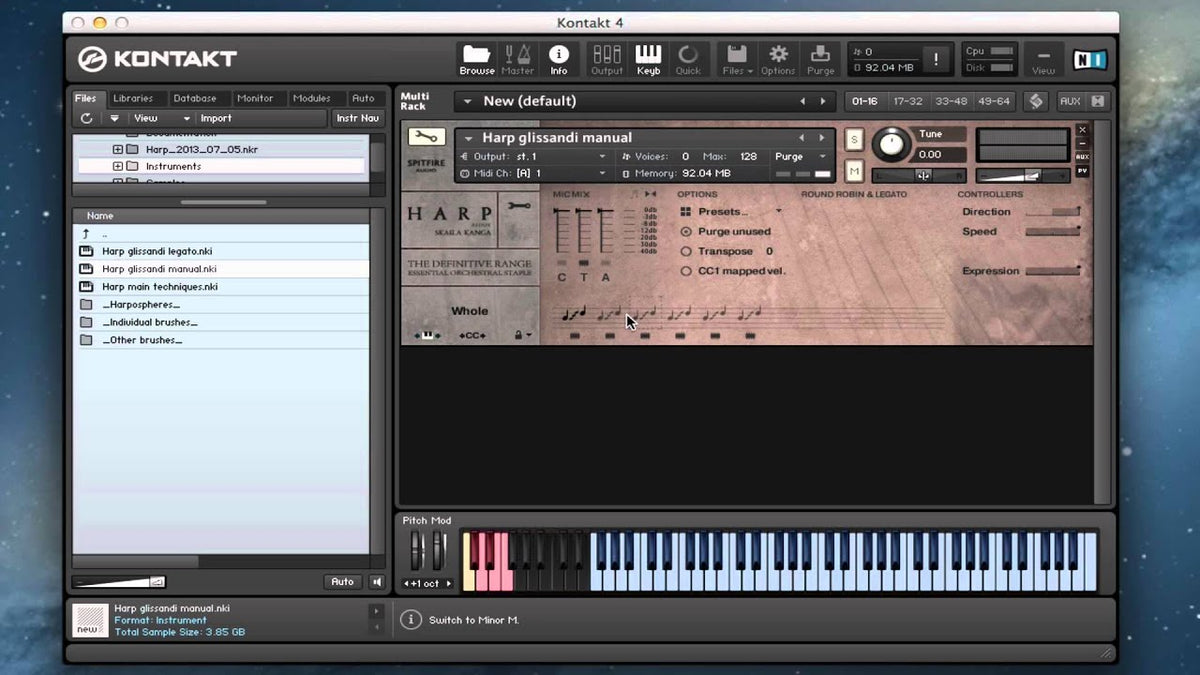Enable the CC1 mapped vel. option

(686, 271)
